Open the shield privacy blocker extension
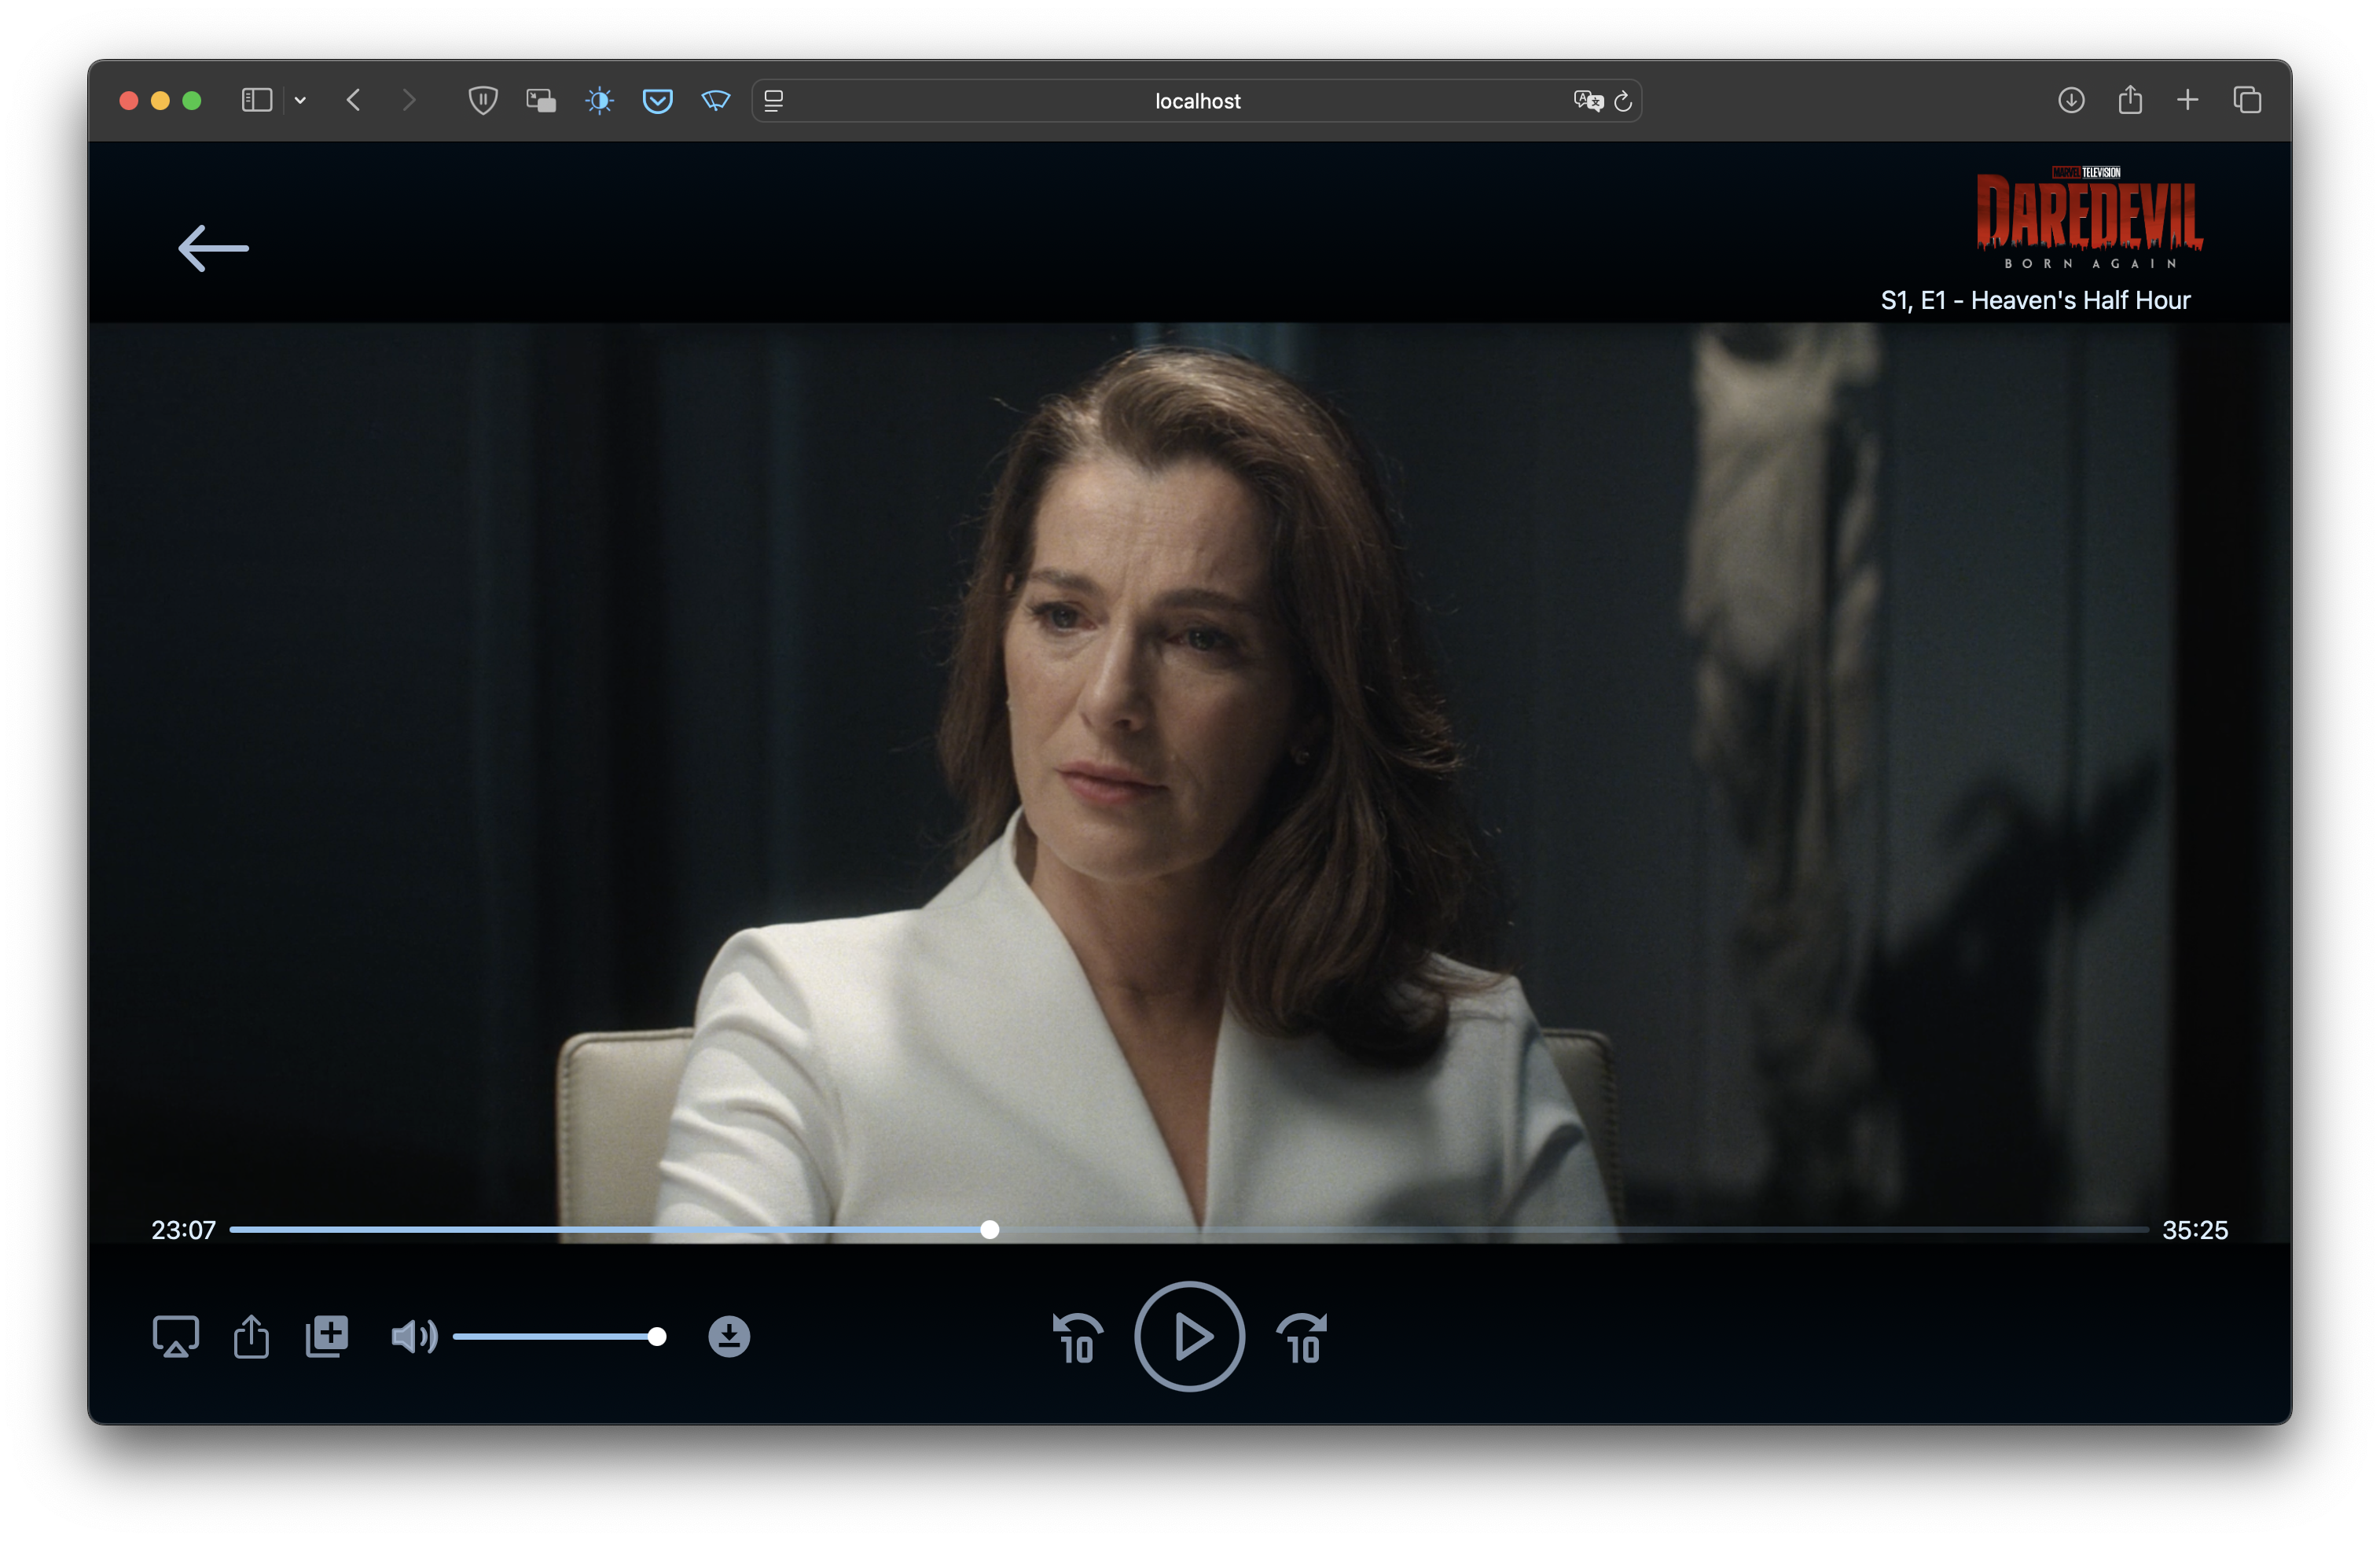Image resolution: width=2380 pixels, height=1541 pixels. (x=483, y=100)
